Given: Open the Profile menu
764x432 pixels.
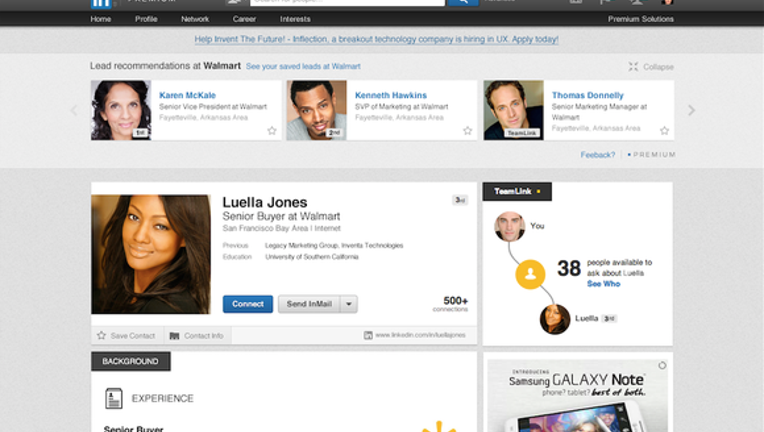Looking at the screenshot, I should (x=146, y=19).
